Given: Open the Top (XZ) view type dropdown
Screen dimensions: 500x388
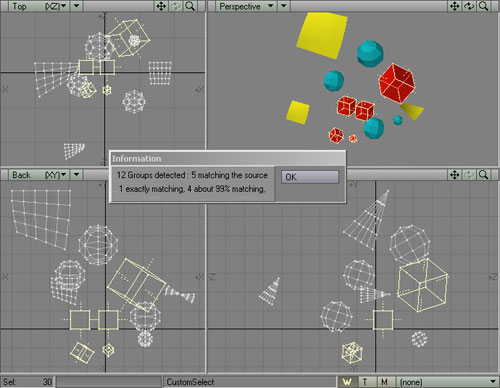Looking at the screenshot, I should coord(39,6).
